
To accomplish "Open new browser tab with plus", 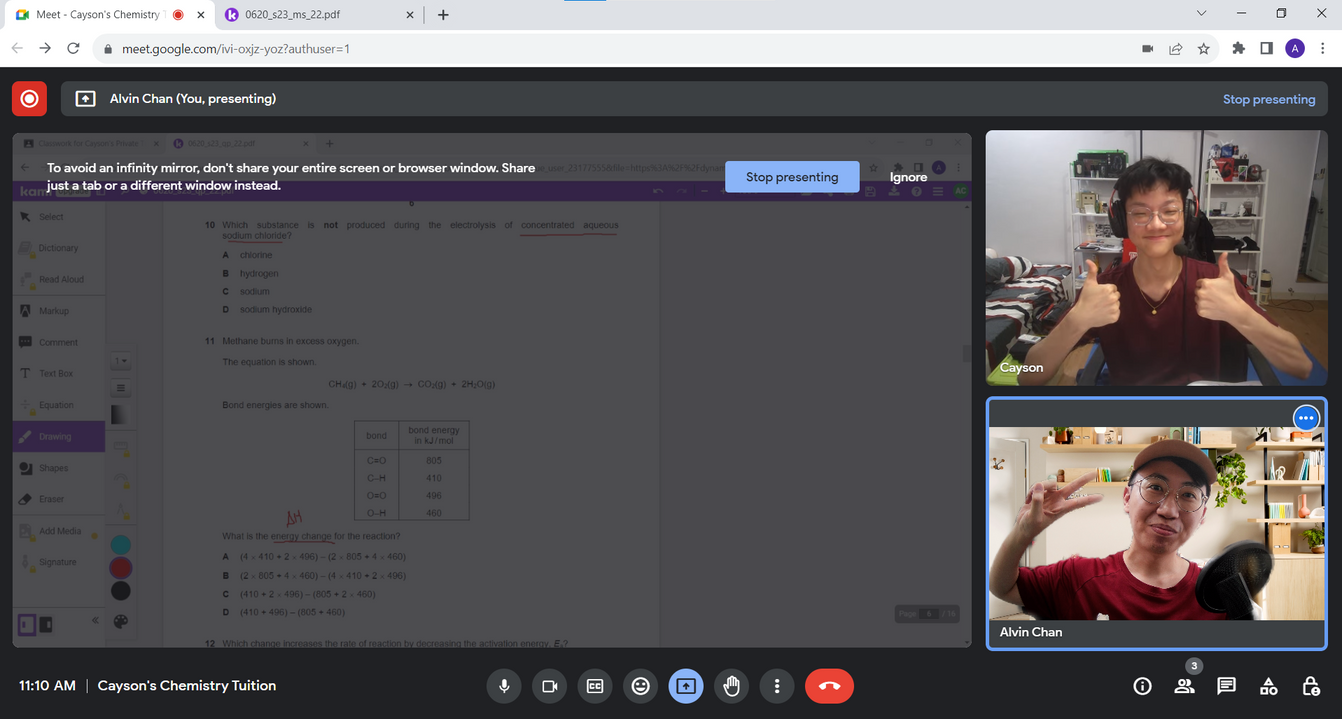I will click(443, 15).
